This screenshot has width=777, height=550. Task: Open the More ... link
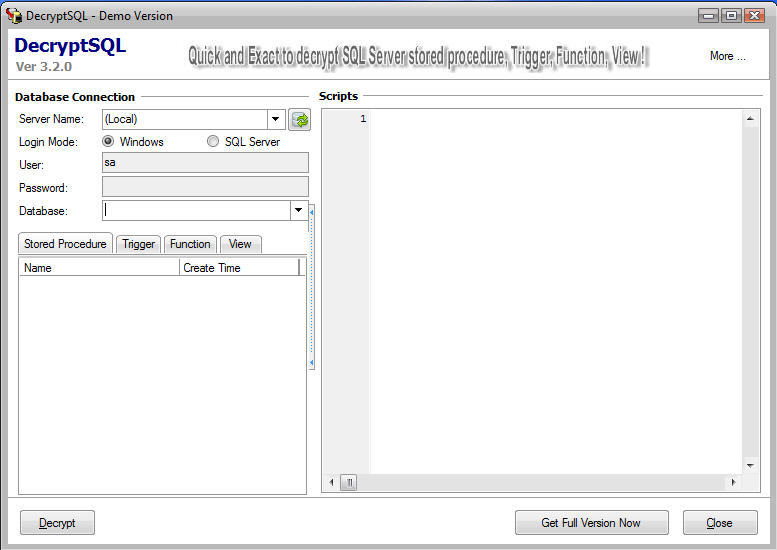[727, 56]
